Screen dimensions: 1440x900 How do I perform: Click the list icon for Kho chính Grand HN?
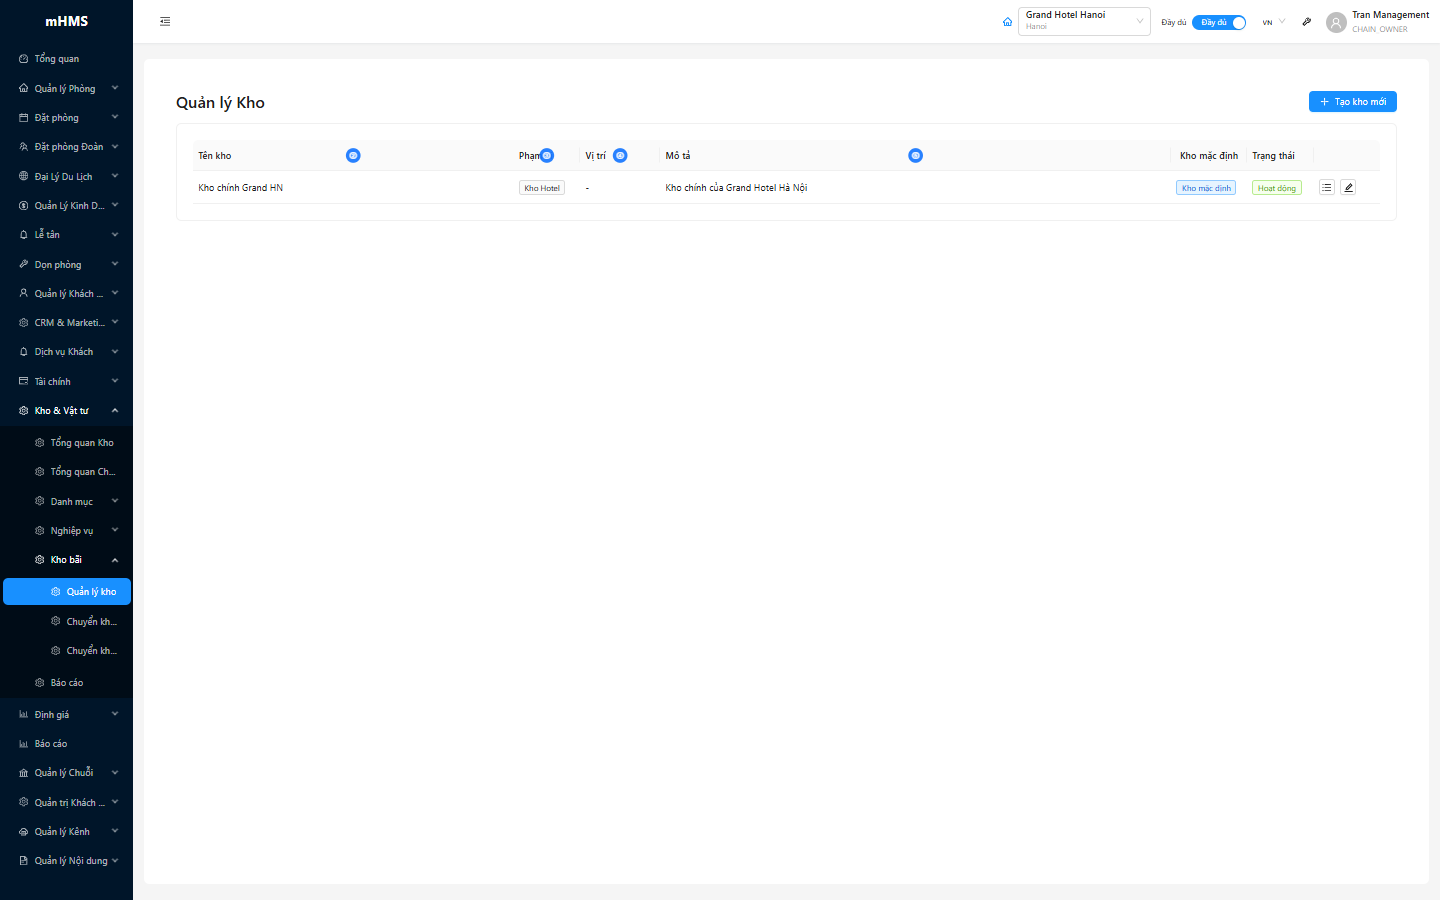tap(1326, 187)
